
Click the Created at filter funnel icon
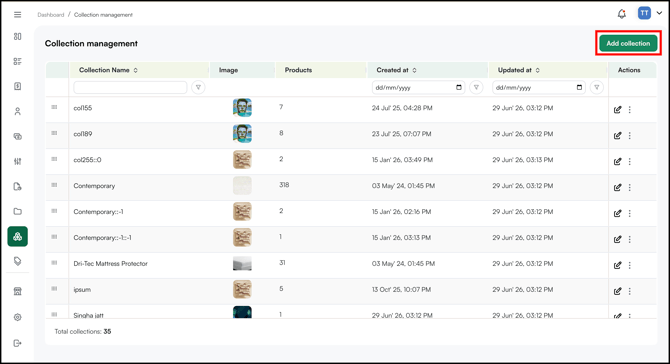coord(476,87)
